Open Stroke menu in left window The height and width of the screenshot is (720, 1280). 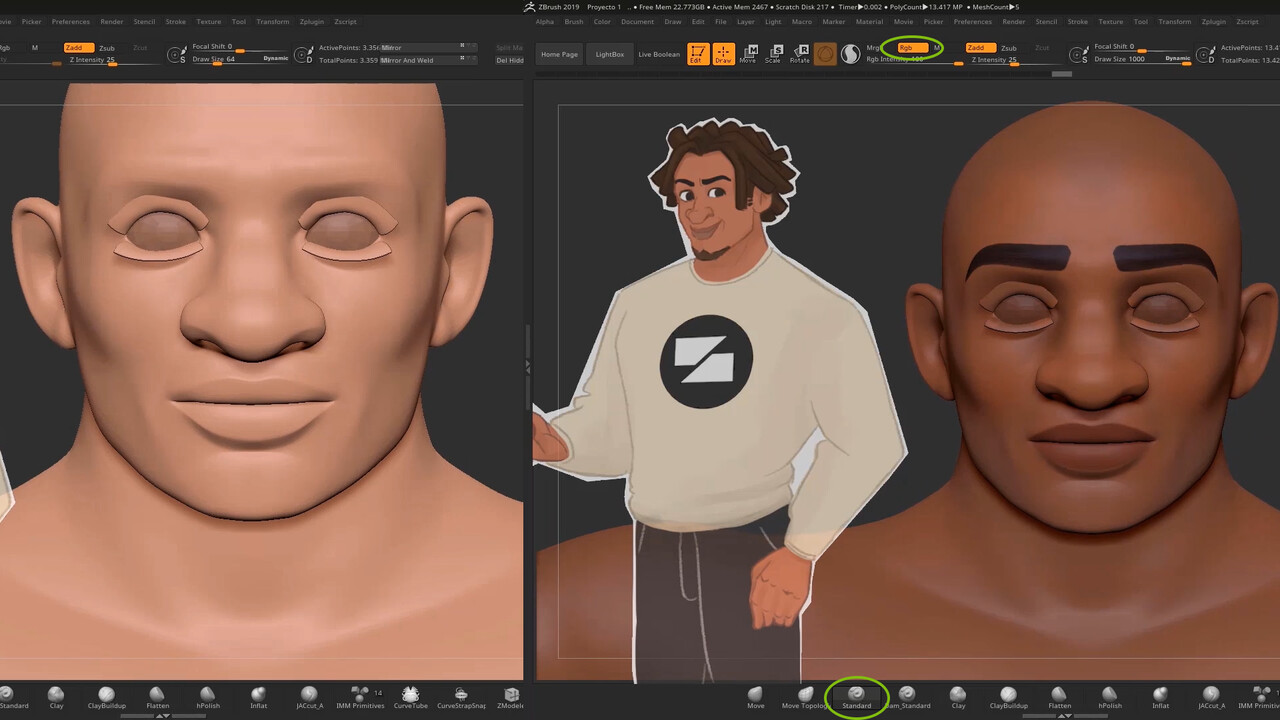pyautogui.click(x=175, y=21)
